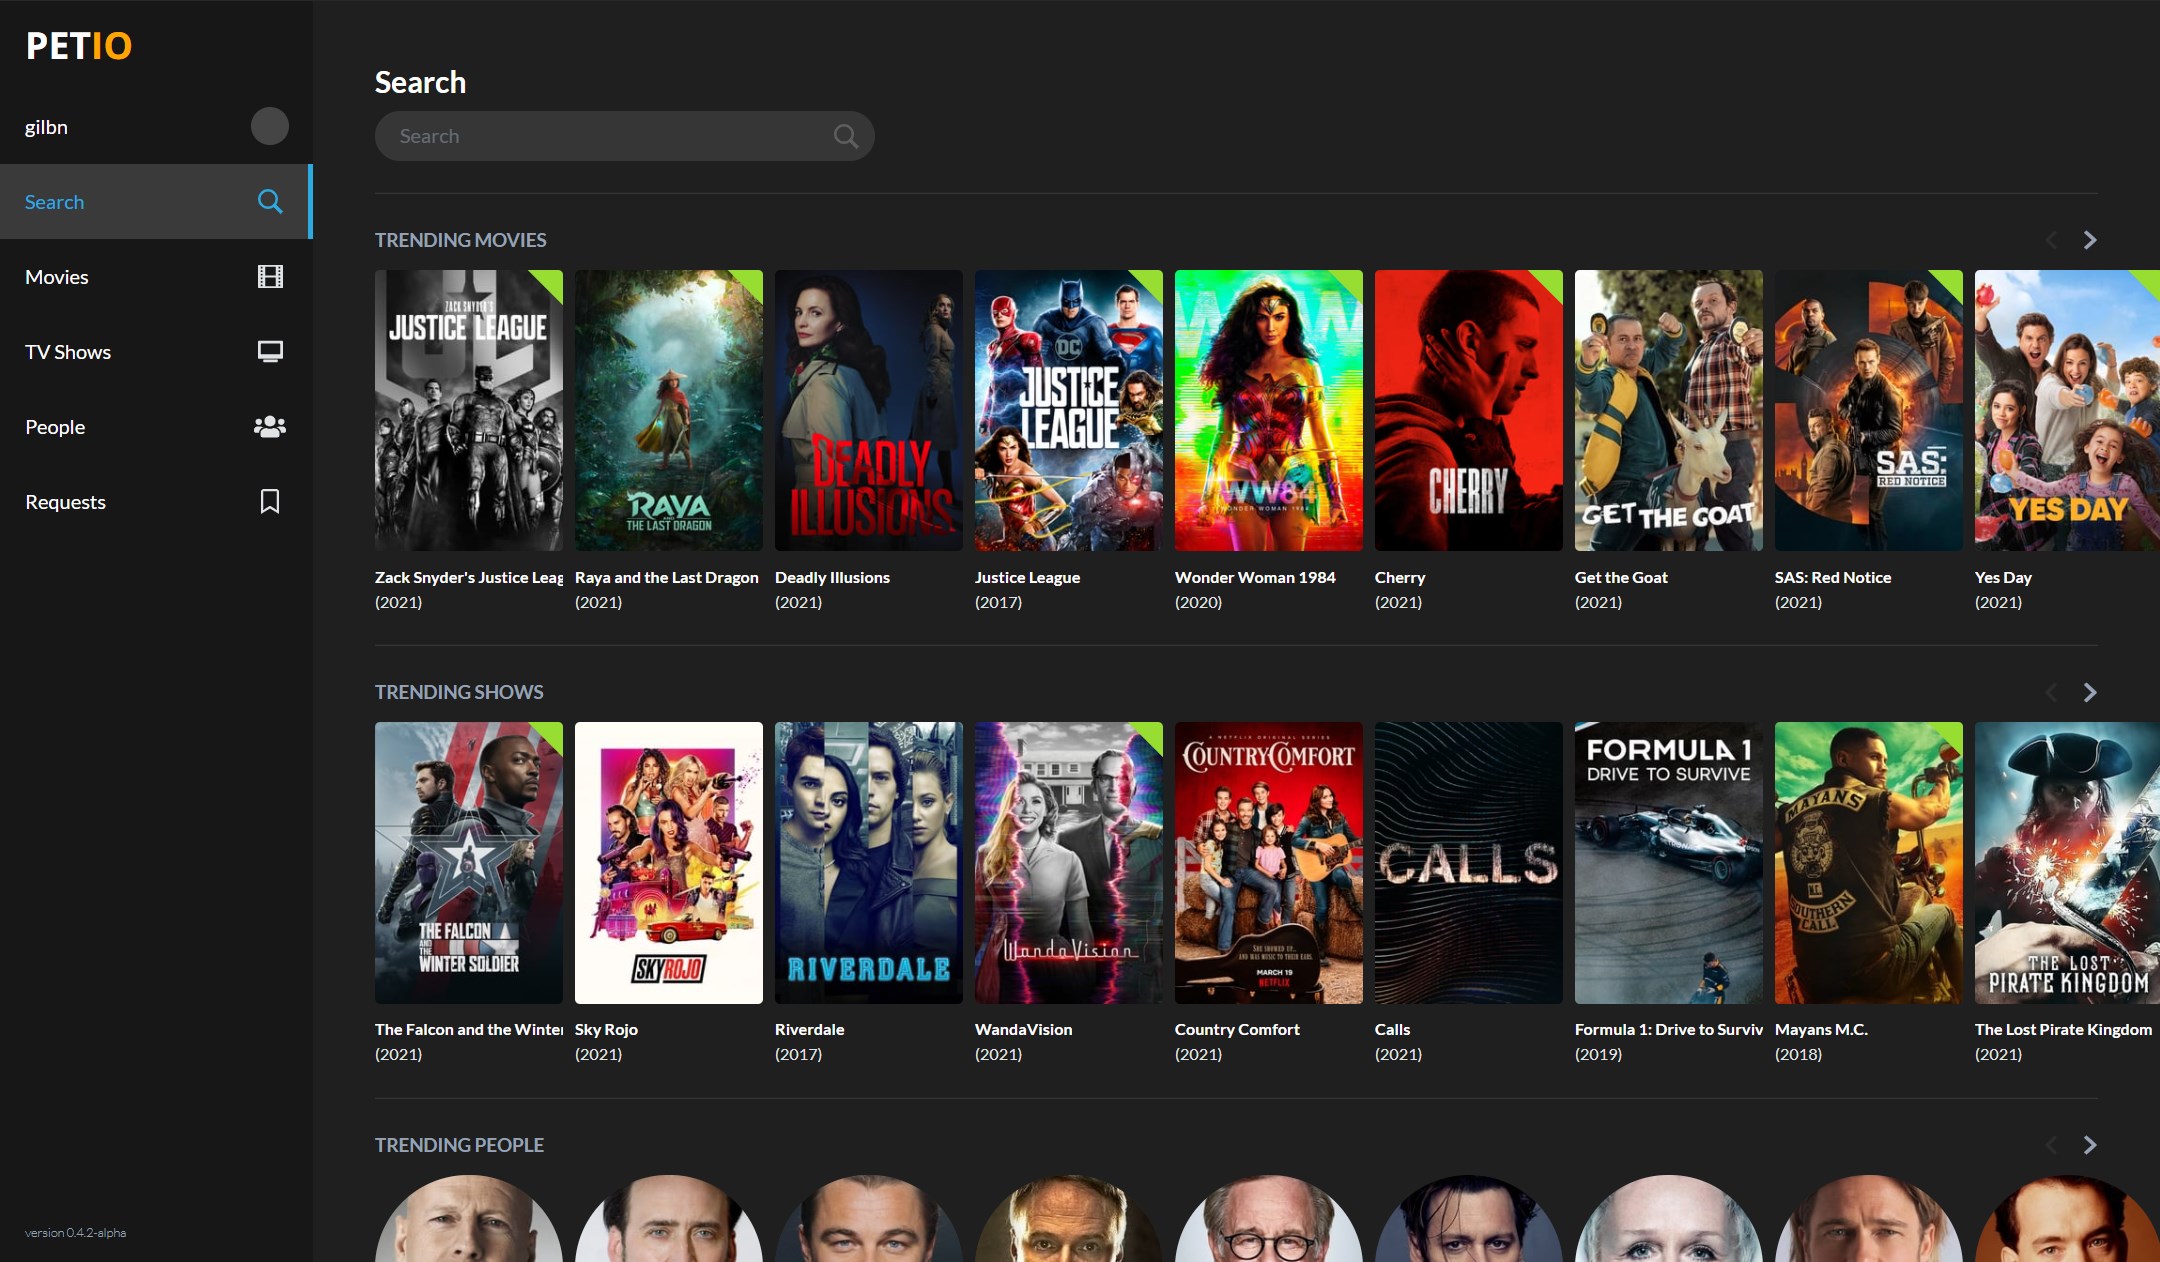The width and height of the screenshot is (2160, 1262).
Task: Click the People group icon
Action: [x=270, y=427]
